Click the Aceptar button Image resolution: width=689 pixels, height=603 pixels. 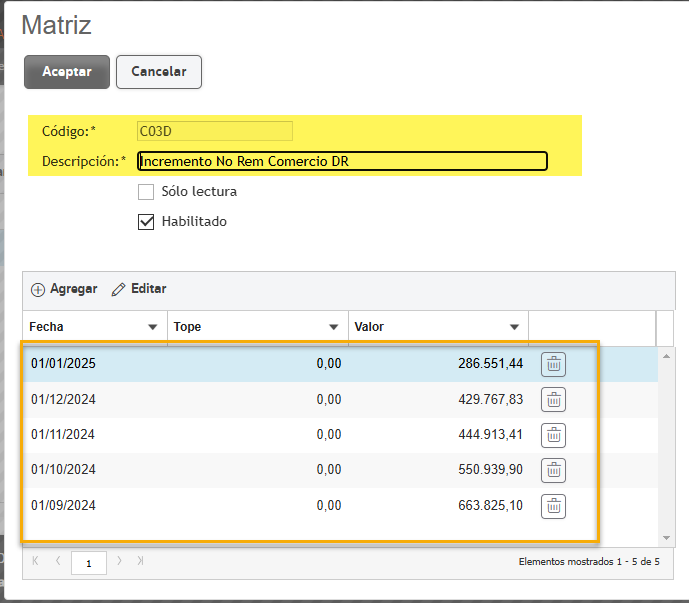[x=67, y=72]
